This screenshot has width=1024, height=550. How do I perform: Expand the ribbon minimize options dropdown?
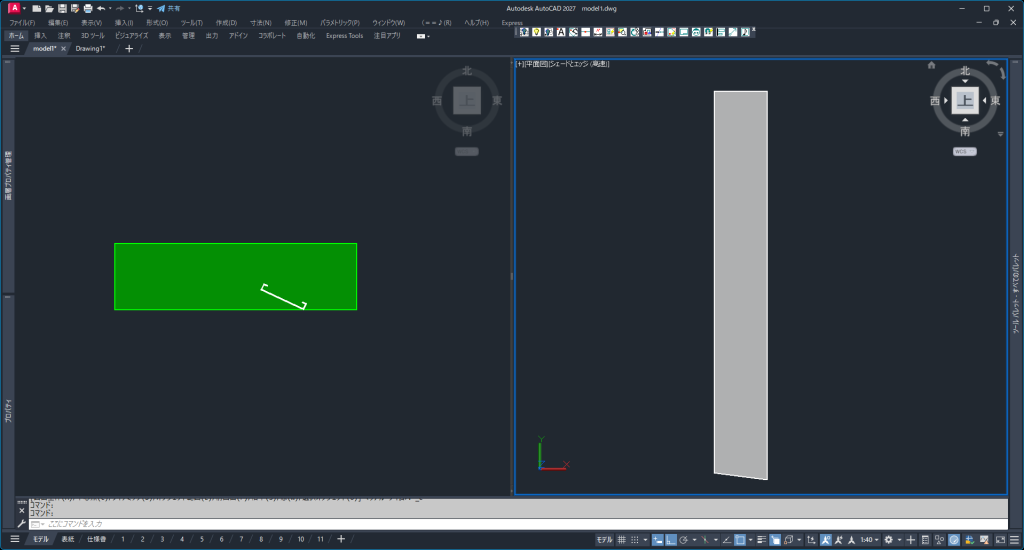423,35
